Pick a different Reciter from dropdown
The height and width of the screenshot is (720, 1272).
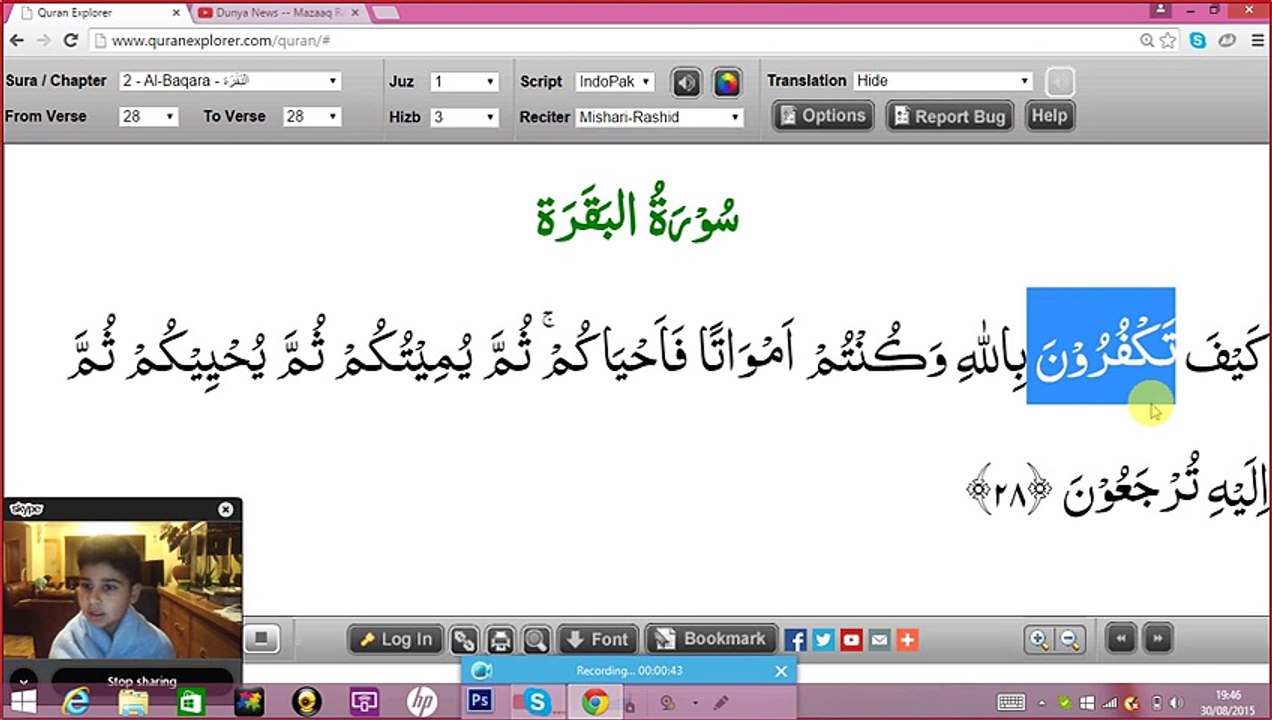click(x=659, y=117)
